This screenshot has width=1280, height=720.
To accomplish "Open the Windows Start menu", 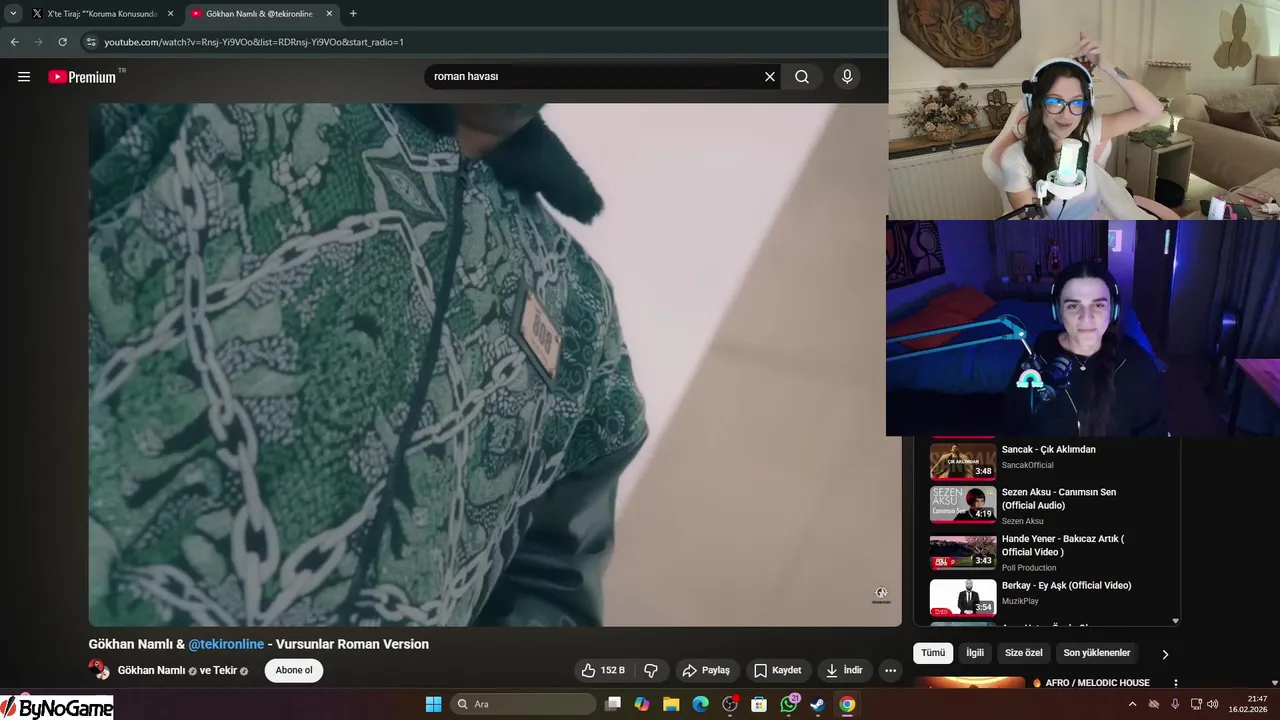I will pyautogui.click(x=433, y=704).
